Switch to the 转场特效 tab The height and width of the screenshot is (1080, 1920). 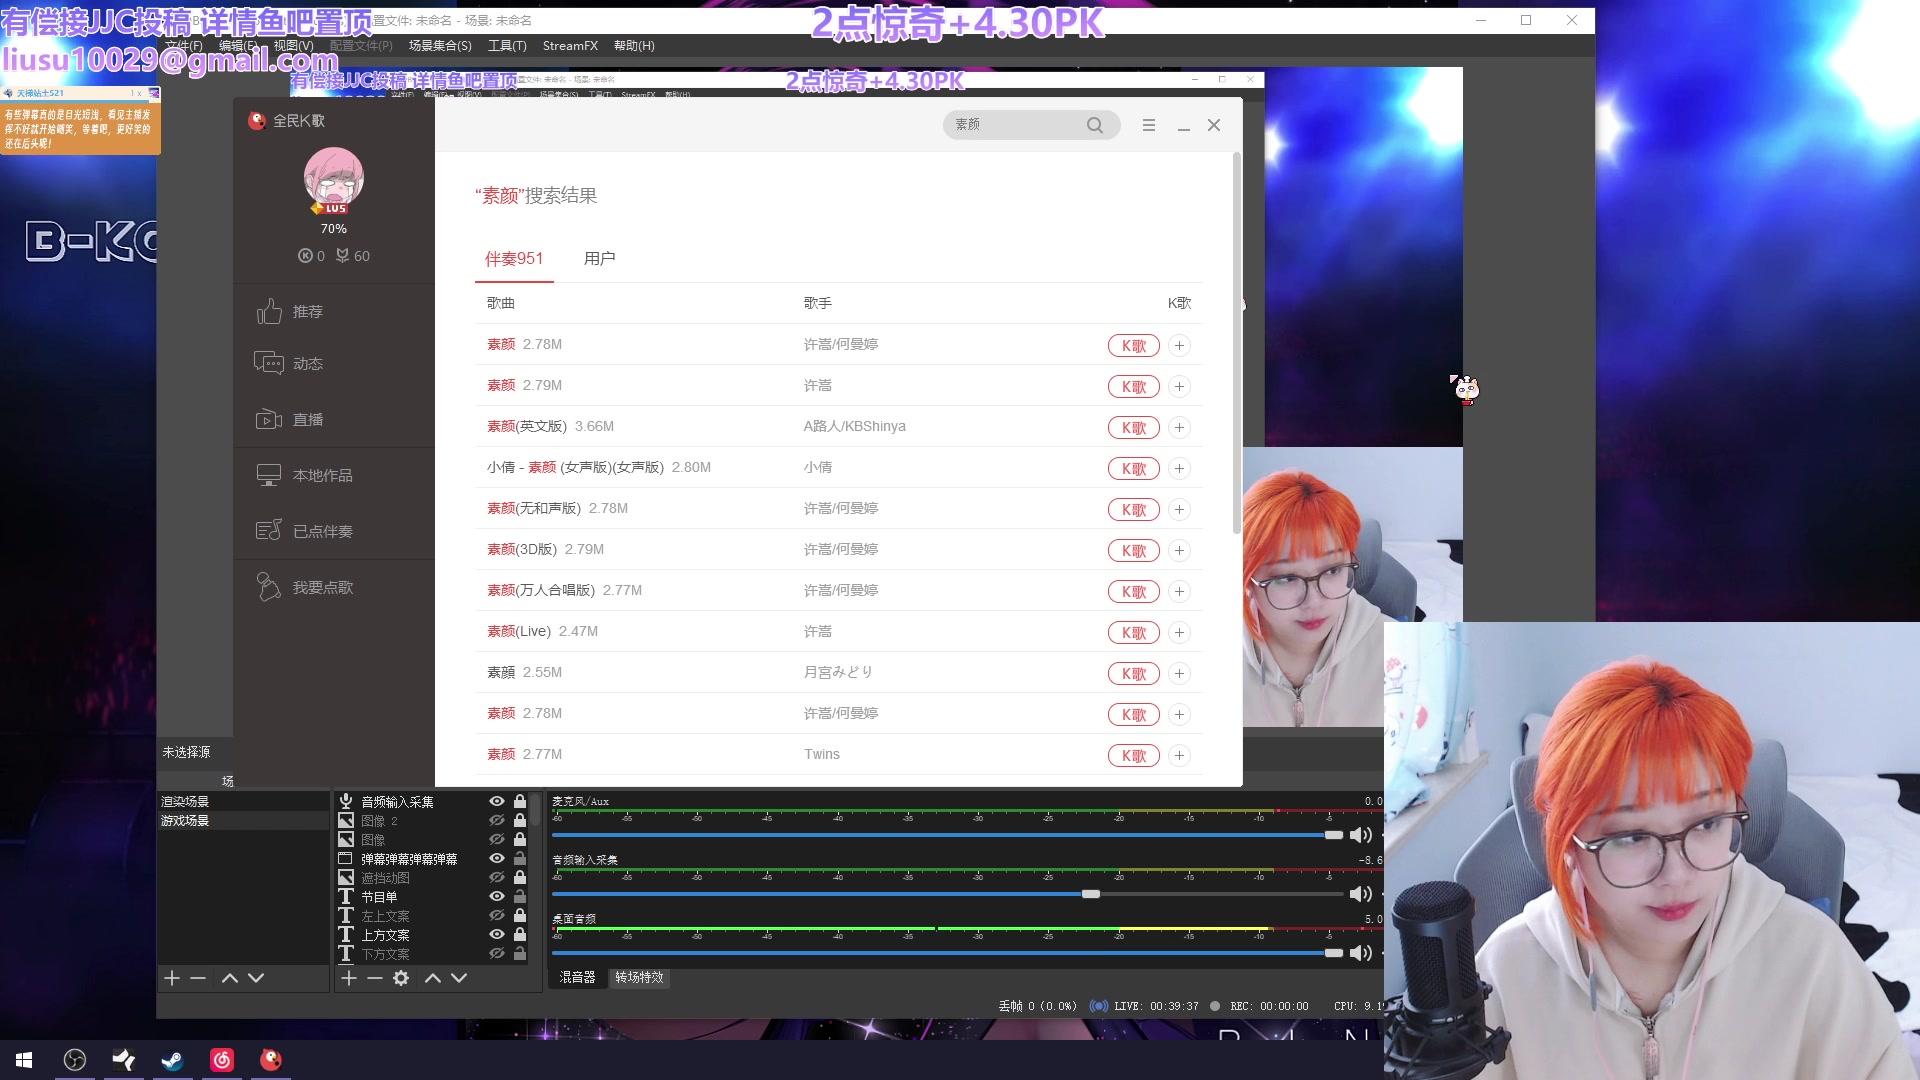pos(638,978)
